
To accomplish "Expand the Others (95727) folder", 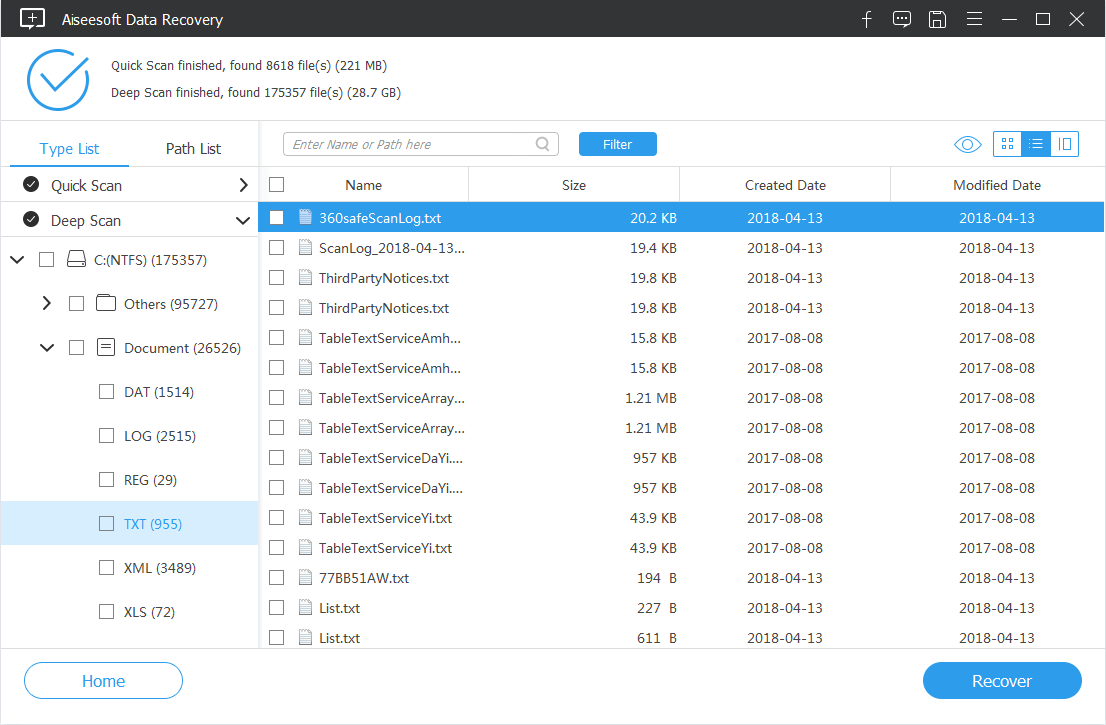I will click(46, 304).
